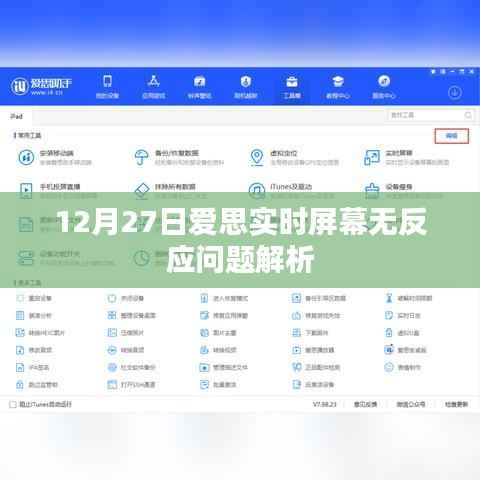Open 崩溃分析 crash analysis
Image resolution: width=480 pixels, height=480 pixels.
point(34,315)
